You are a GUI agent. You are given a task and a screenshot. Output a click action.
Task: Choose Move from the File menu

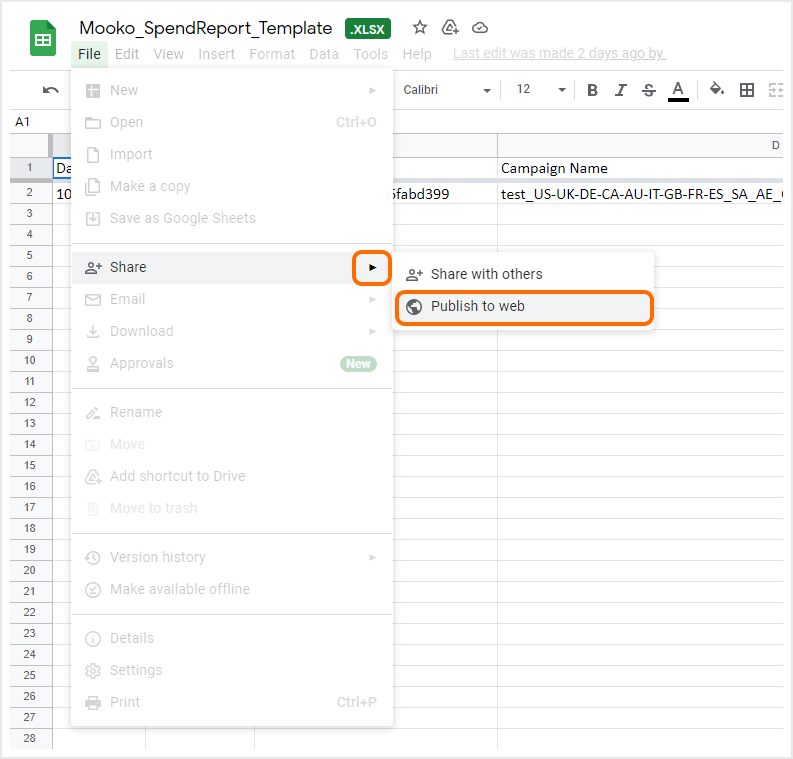pyautogui.click(x=232, y=444)
